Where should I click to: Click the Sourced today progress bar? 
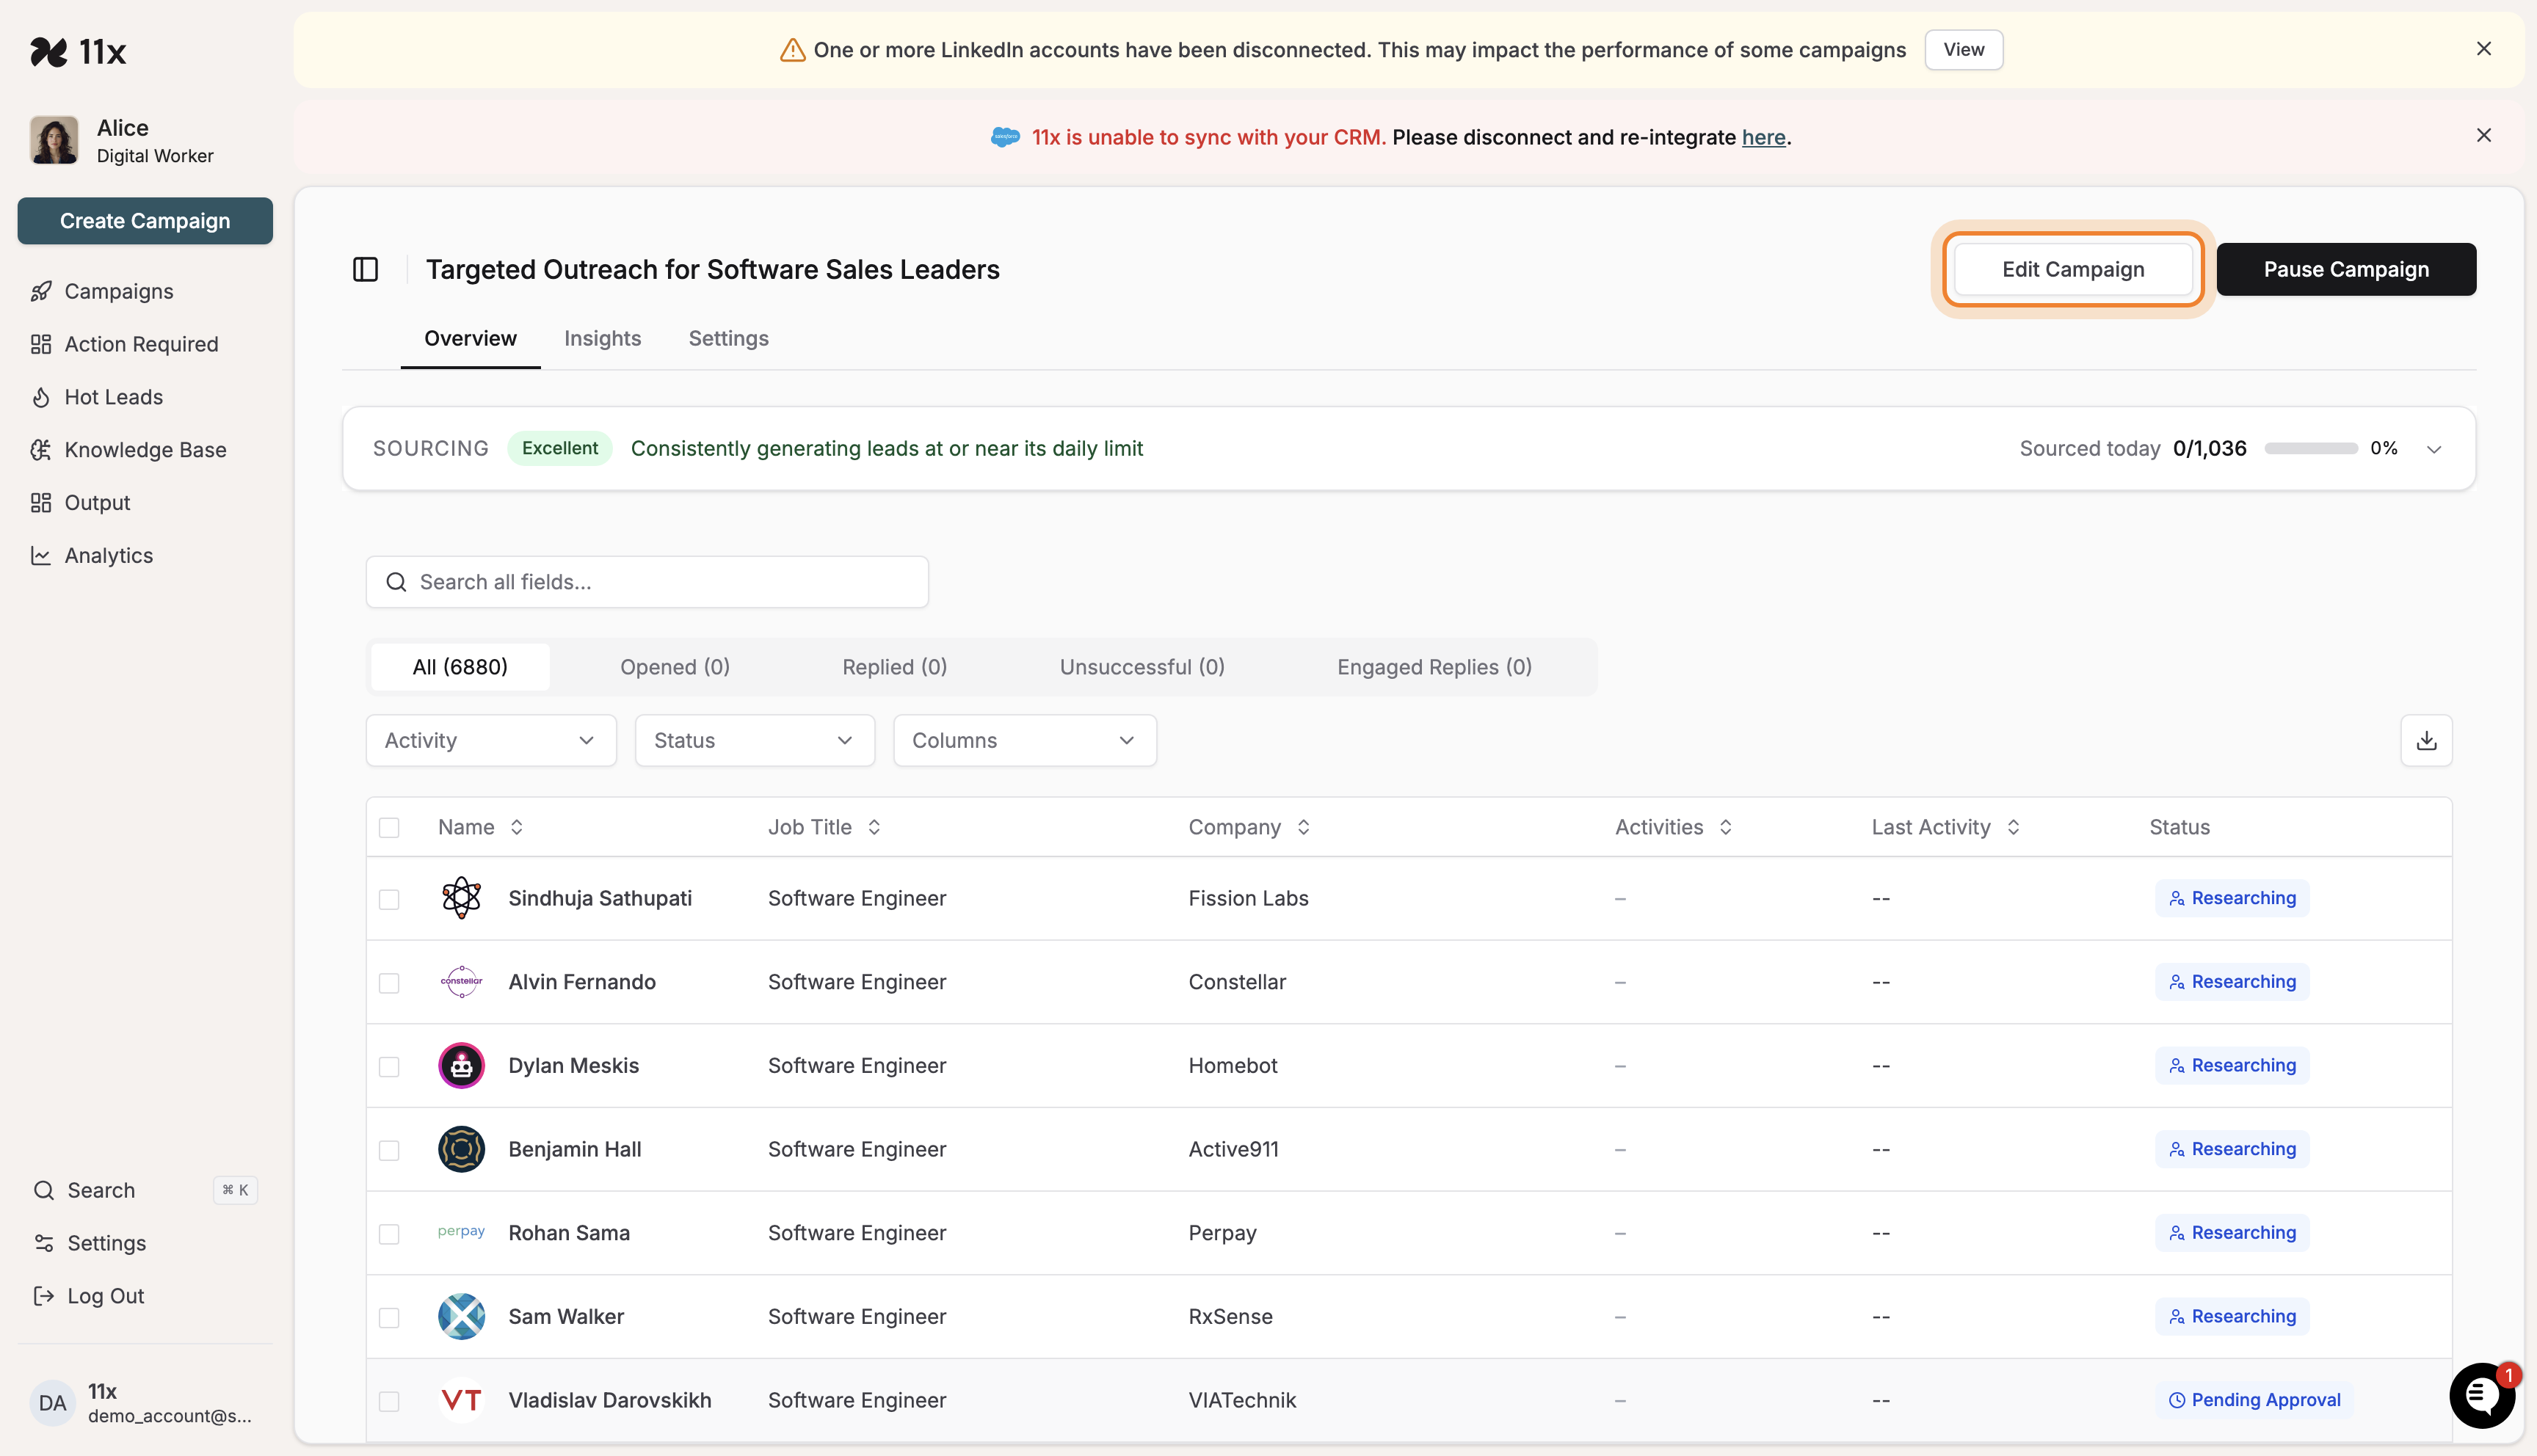2310,449
